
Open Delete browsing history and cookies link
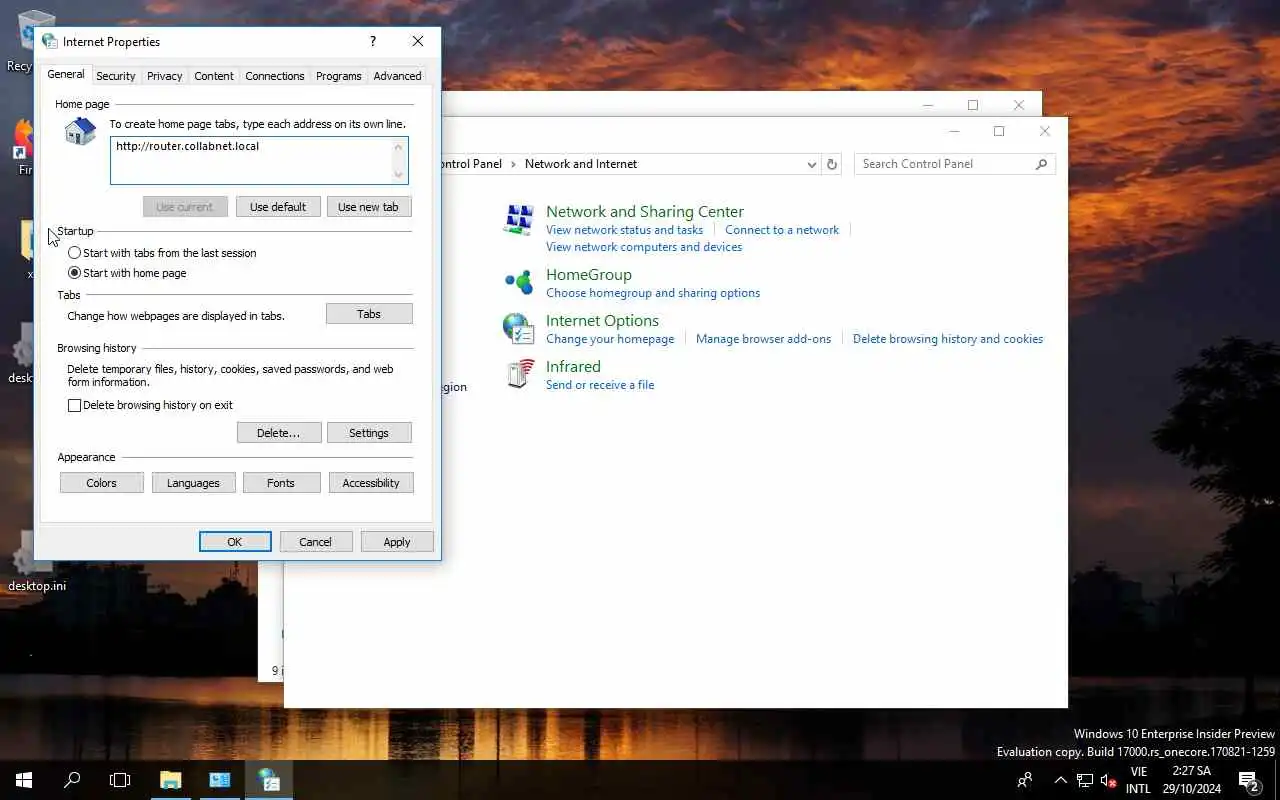pyautogui.click(x=948, y=339)
